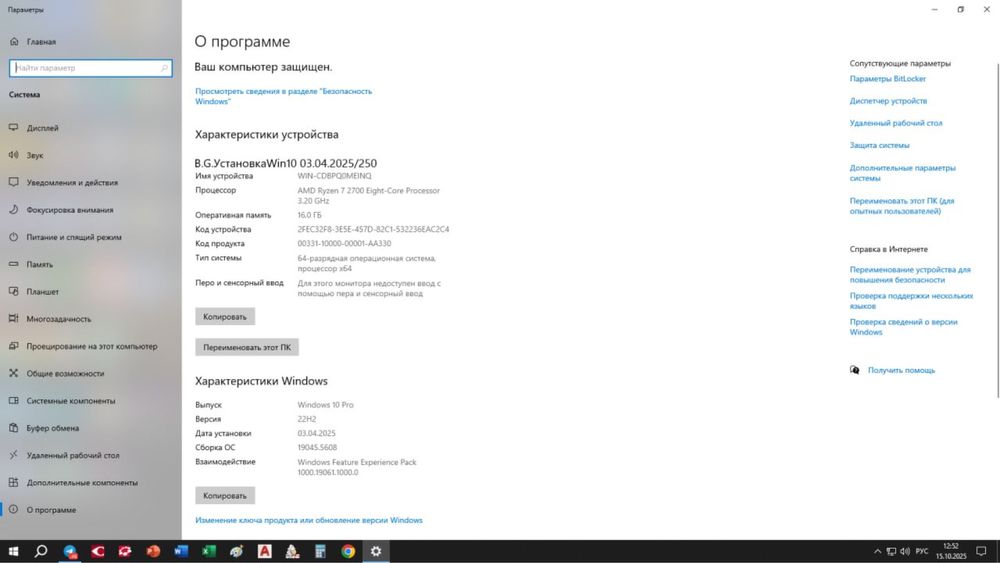Viewport: 1000px width, 563px height.
Task: Click the product code 00331-10000-00001-AA330
Action: click(344, 244)
